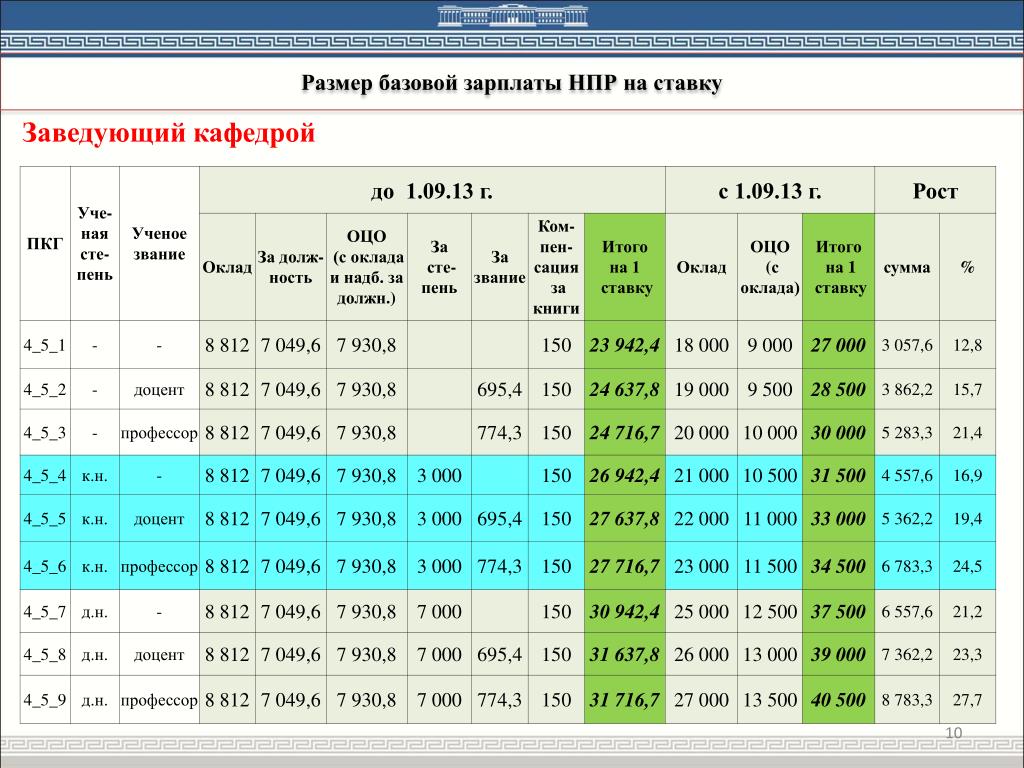Click the new total '31 500' cell
The image size is (1024, 768).
click(x=838, y=475)
